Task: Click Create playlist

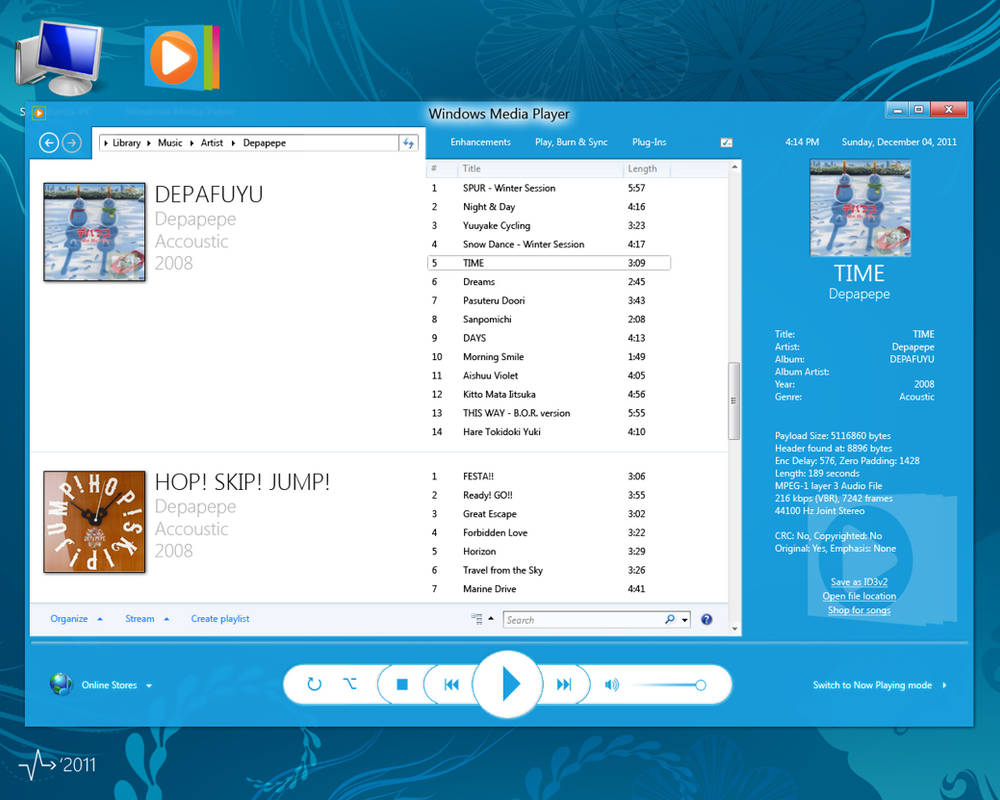Action: click(x=220, y=618)
